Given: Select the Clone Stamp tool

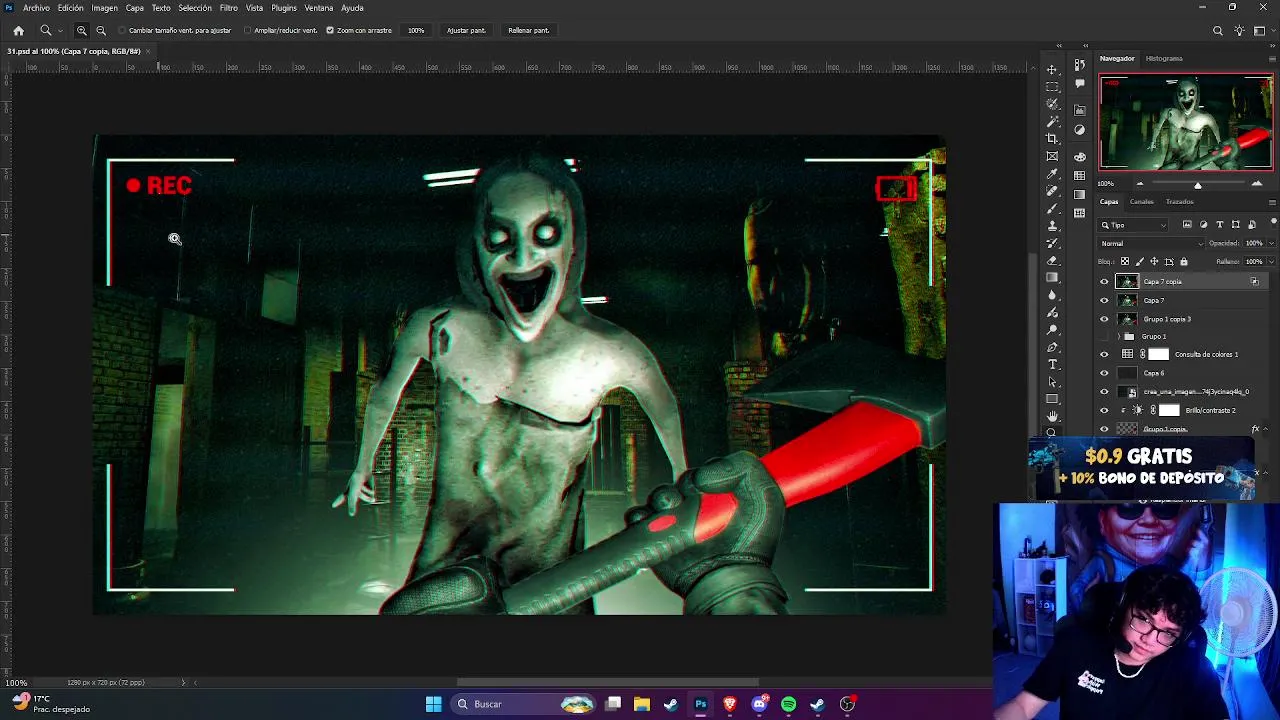Looking at the screenshot, I should tap(1052, 226).
